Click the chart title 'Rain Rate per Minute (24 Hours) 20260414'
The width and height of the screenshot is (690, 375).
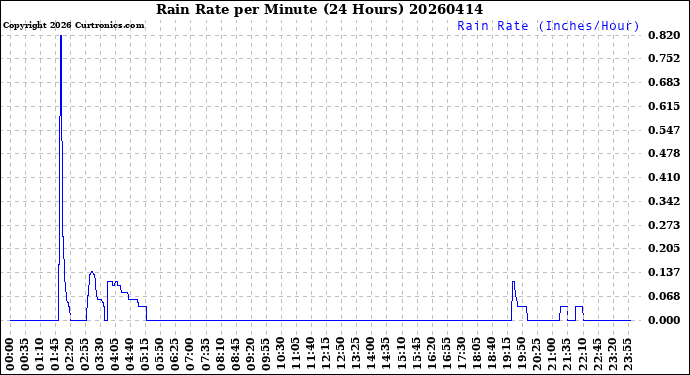[x=319, y=9]
